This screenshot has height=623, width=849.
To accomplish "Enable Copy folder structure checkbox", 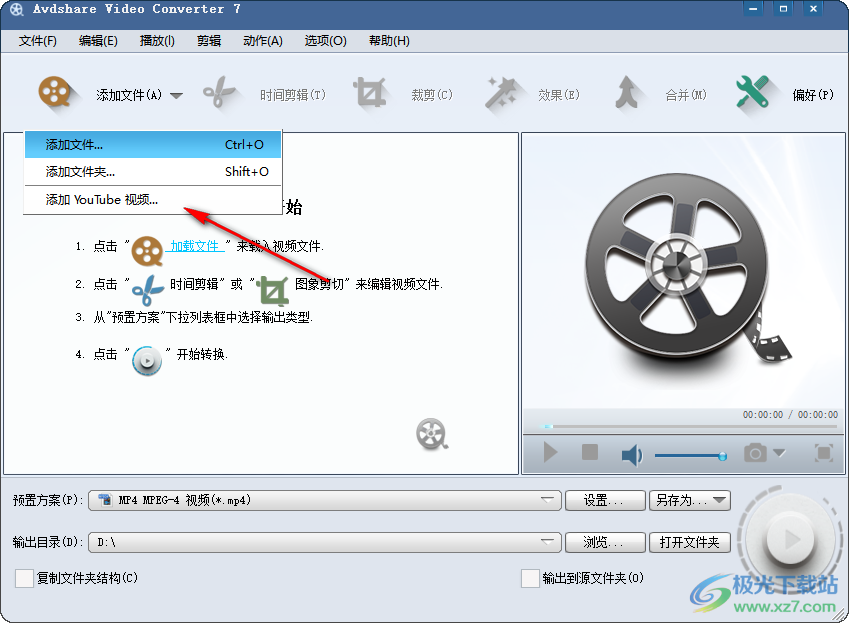I will click(x=24, y=578).
